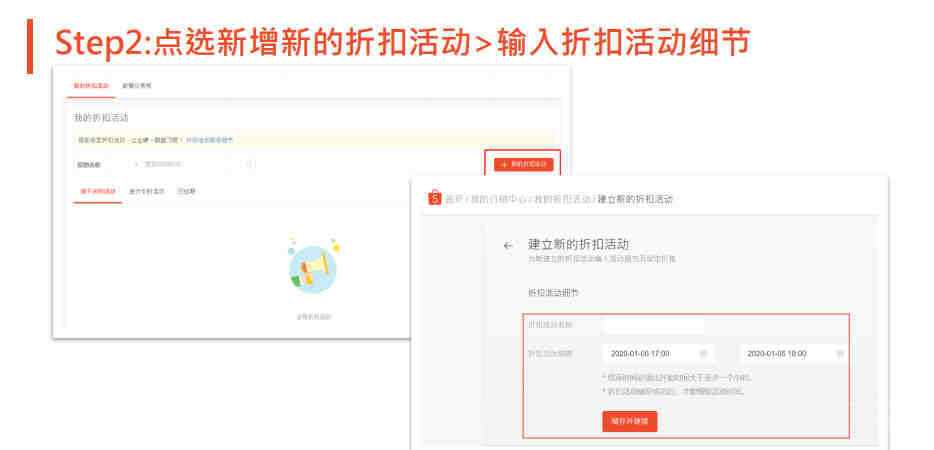Open the calendar icon of the 17:00 start date
934x450 pixels.
(703, 354)
